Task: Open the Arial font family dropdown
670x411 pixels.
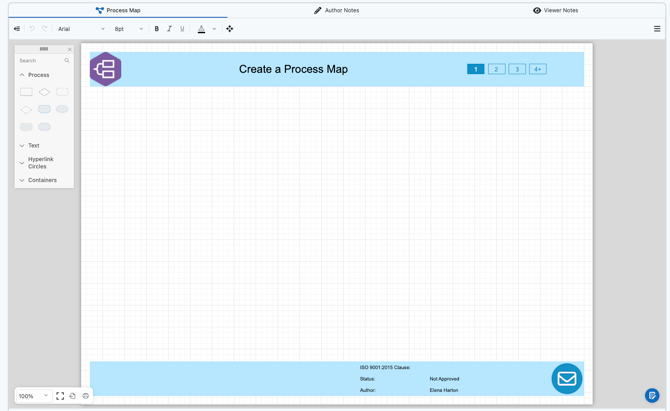Action: click(x=81, y=29)
